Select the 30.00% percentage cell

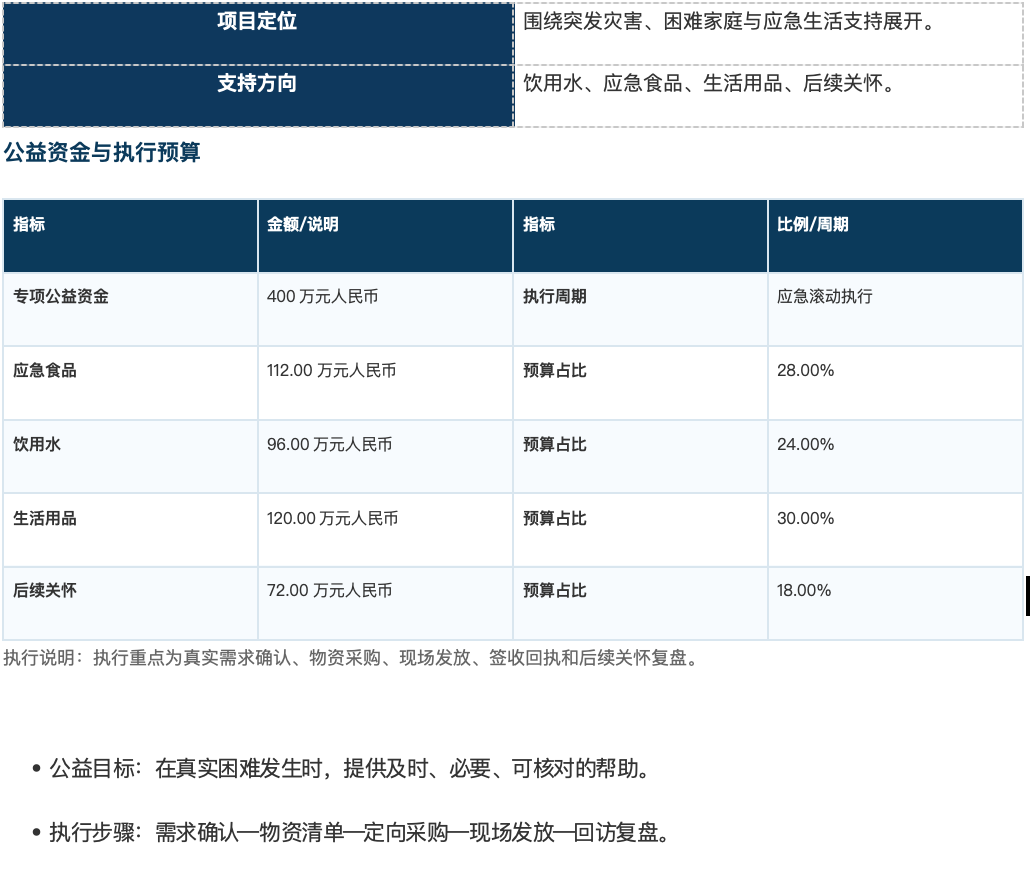click(x=895, y=531)
